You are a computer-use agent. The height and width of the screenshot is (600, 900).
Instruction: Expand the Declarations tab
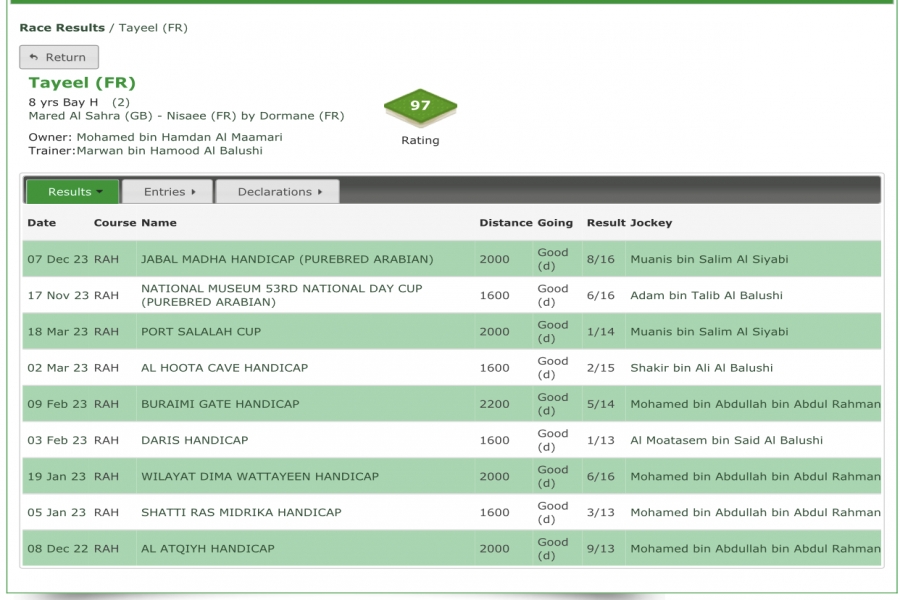coord(277,191)
